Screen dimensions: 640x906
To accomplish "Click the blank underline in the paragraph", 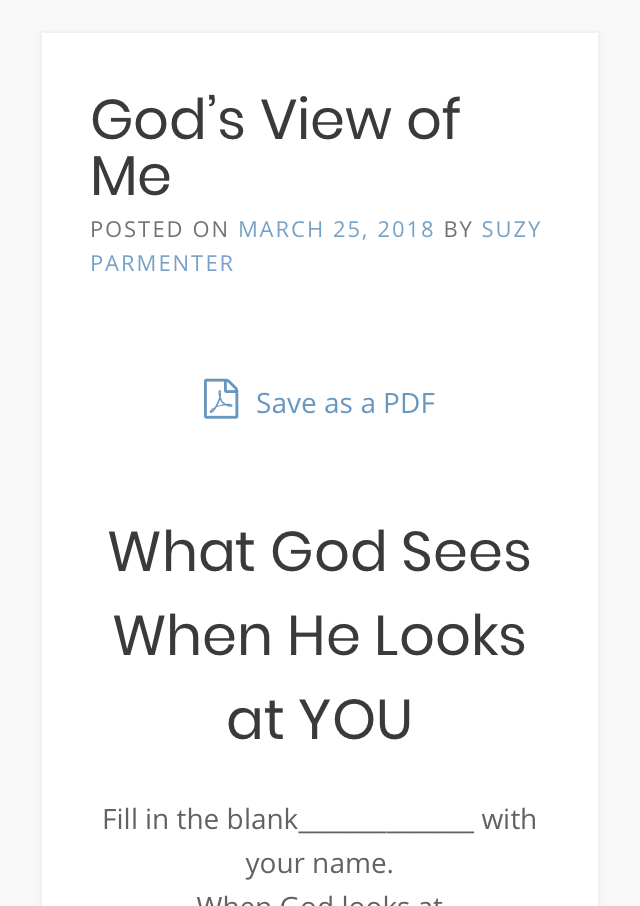I will (386, 830).
